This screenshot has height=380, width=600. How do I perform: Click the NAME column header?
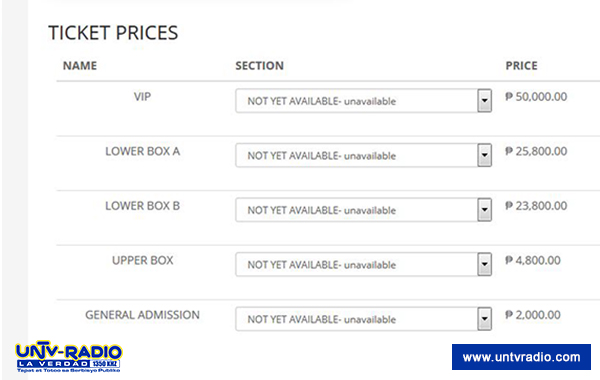pyautogui.click(x=80, y=66)
